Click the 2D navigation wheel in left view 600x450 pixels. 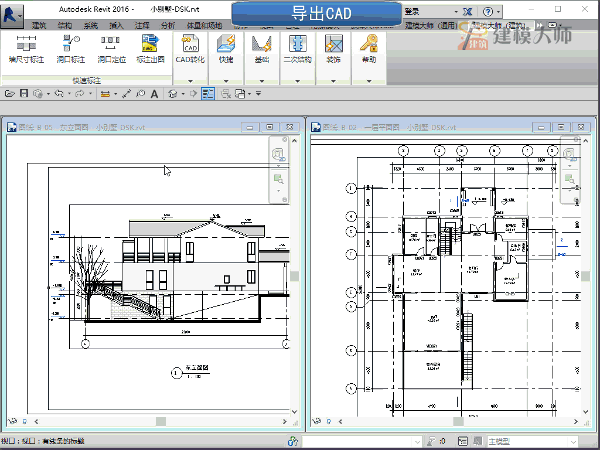click(279, 155)
